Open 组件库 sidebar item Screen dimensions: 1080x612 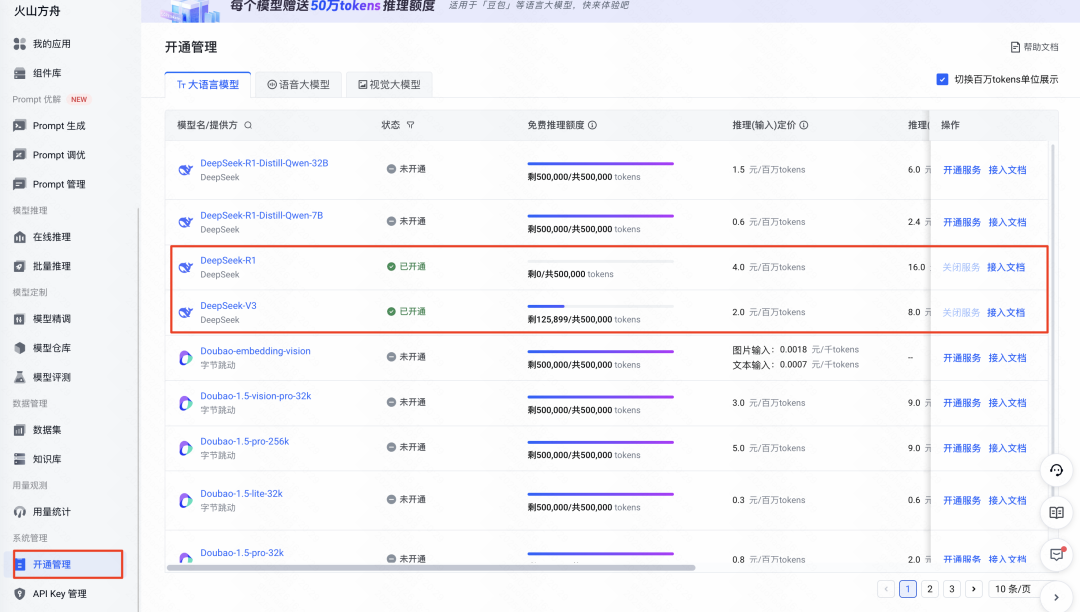[37, 73]
